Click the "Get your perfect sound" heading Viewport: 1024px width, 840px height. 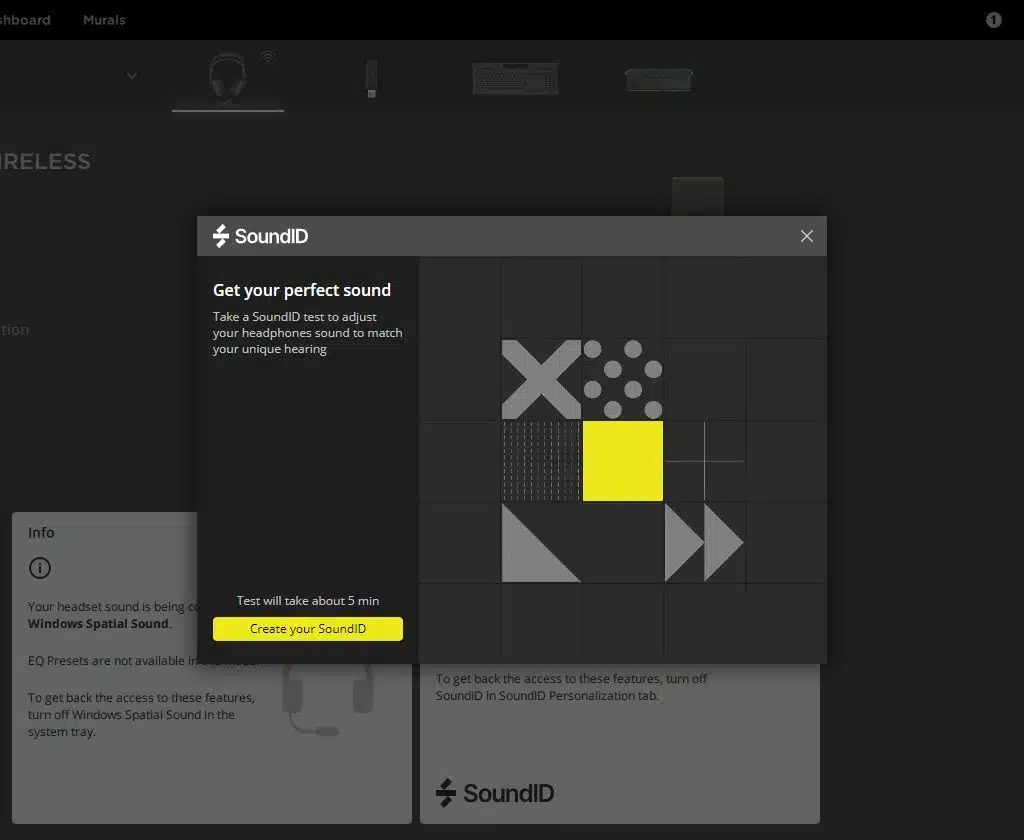coord(302,290)
